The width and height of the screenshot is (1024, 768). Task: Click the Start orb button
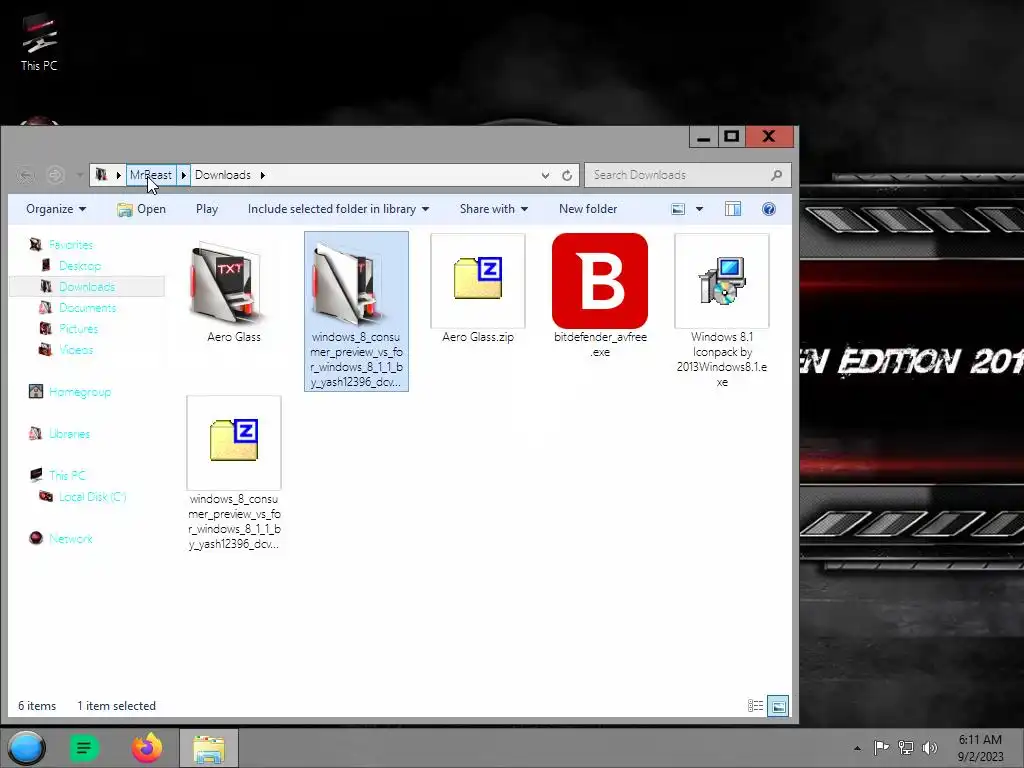[x=27, y=748]
